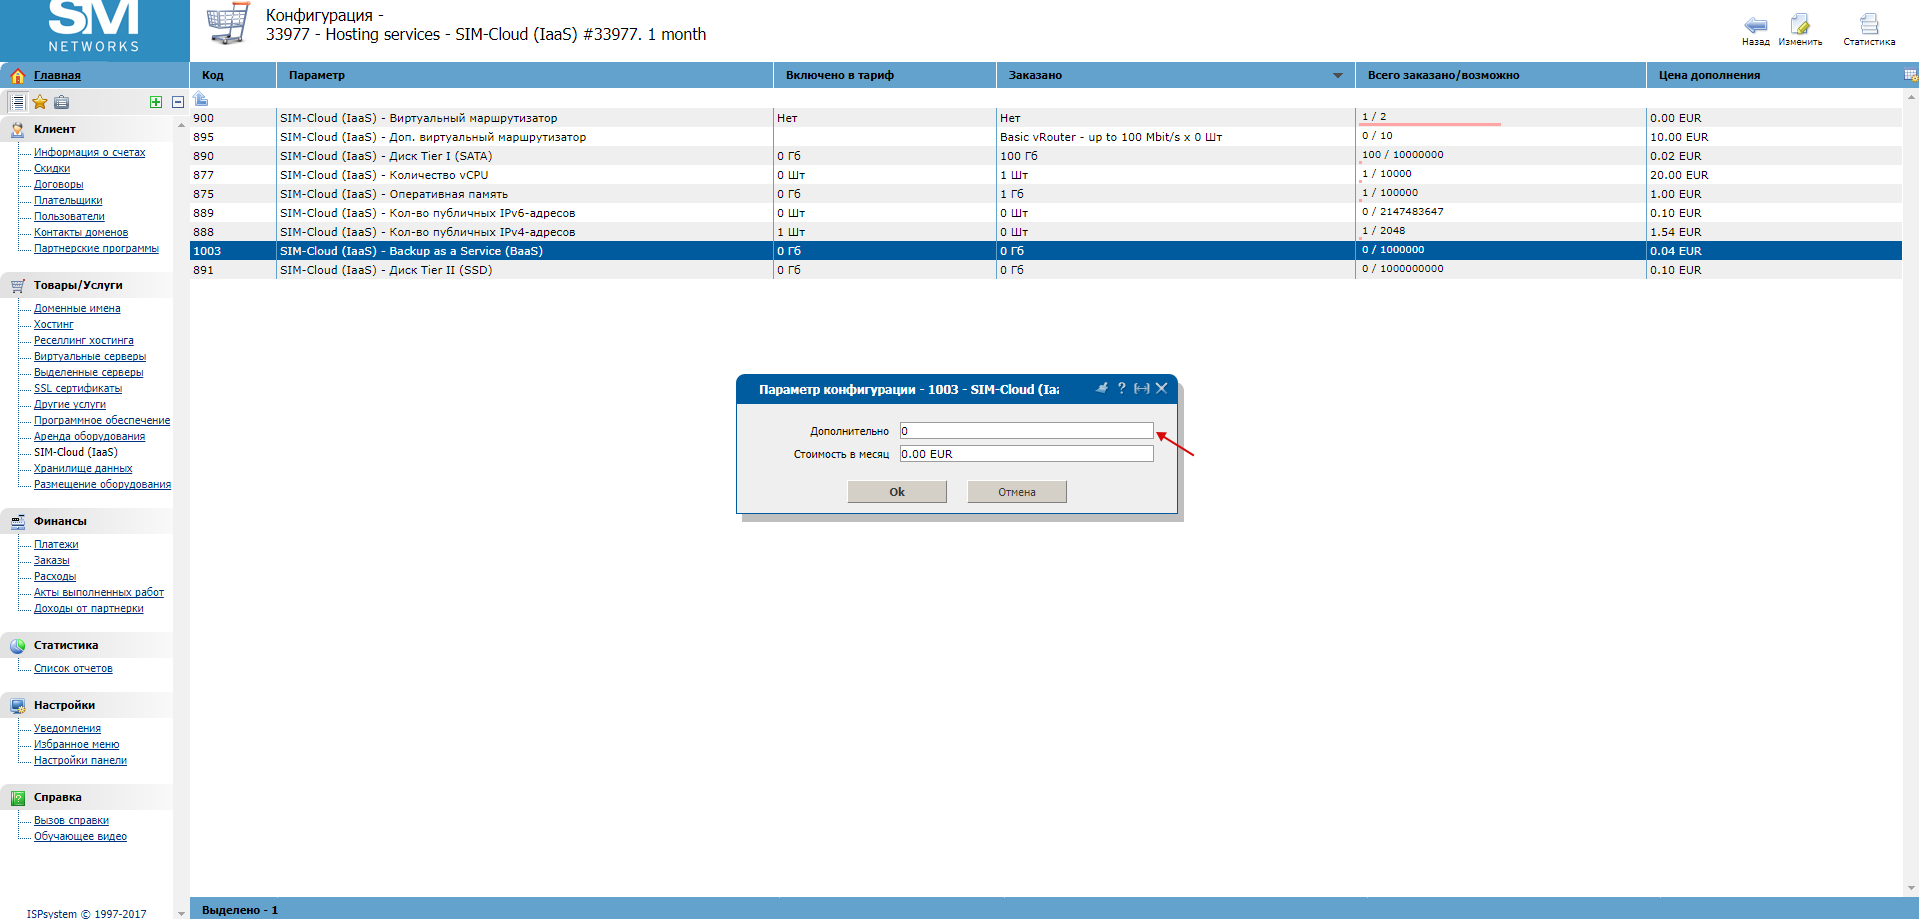The height and width of the screenshot is (919, 1919).
Task: Open the Статистика toolbar icon
Action: point(1868,25)
